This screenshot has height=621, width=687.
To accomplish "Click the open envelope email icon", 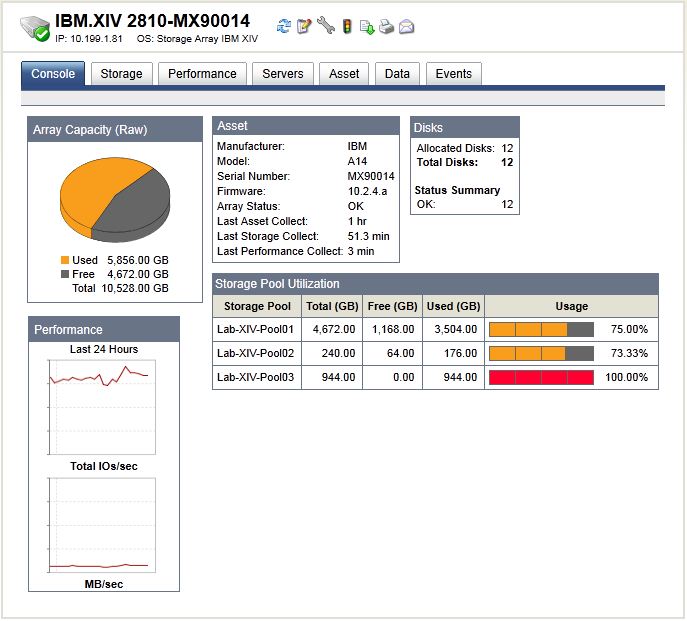I will point(407,27).
